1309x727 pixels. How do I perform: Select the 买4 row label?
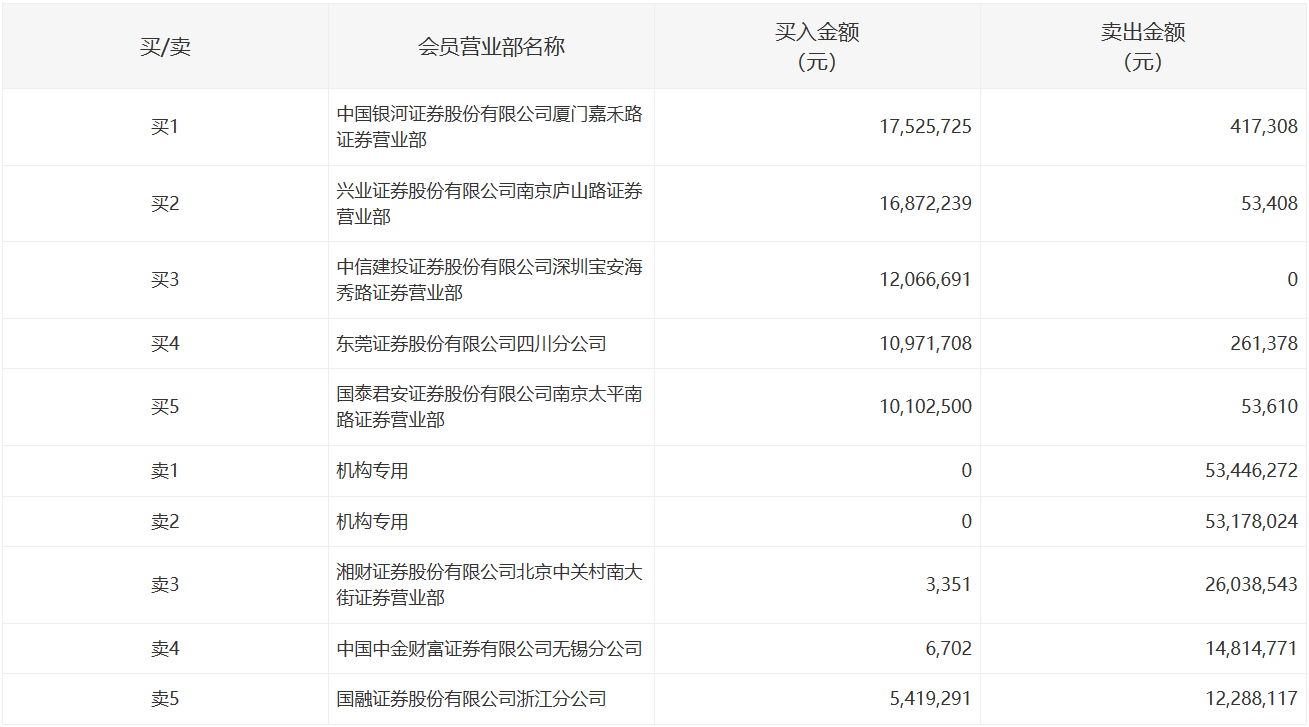165,344
